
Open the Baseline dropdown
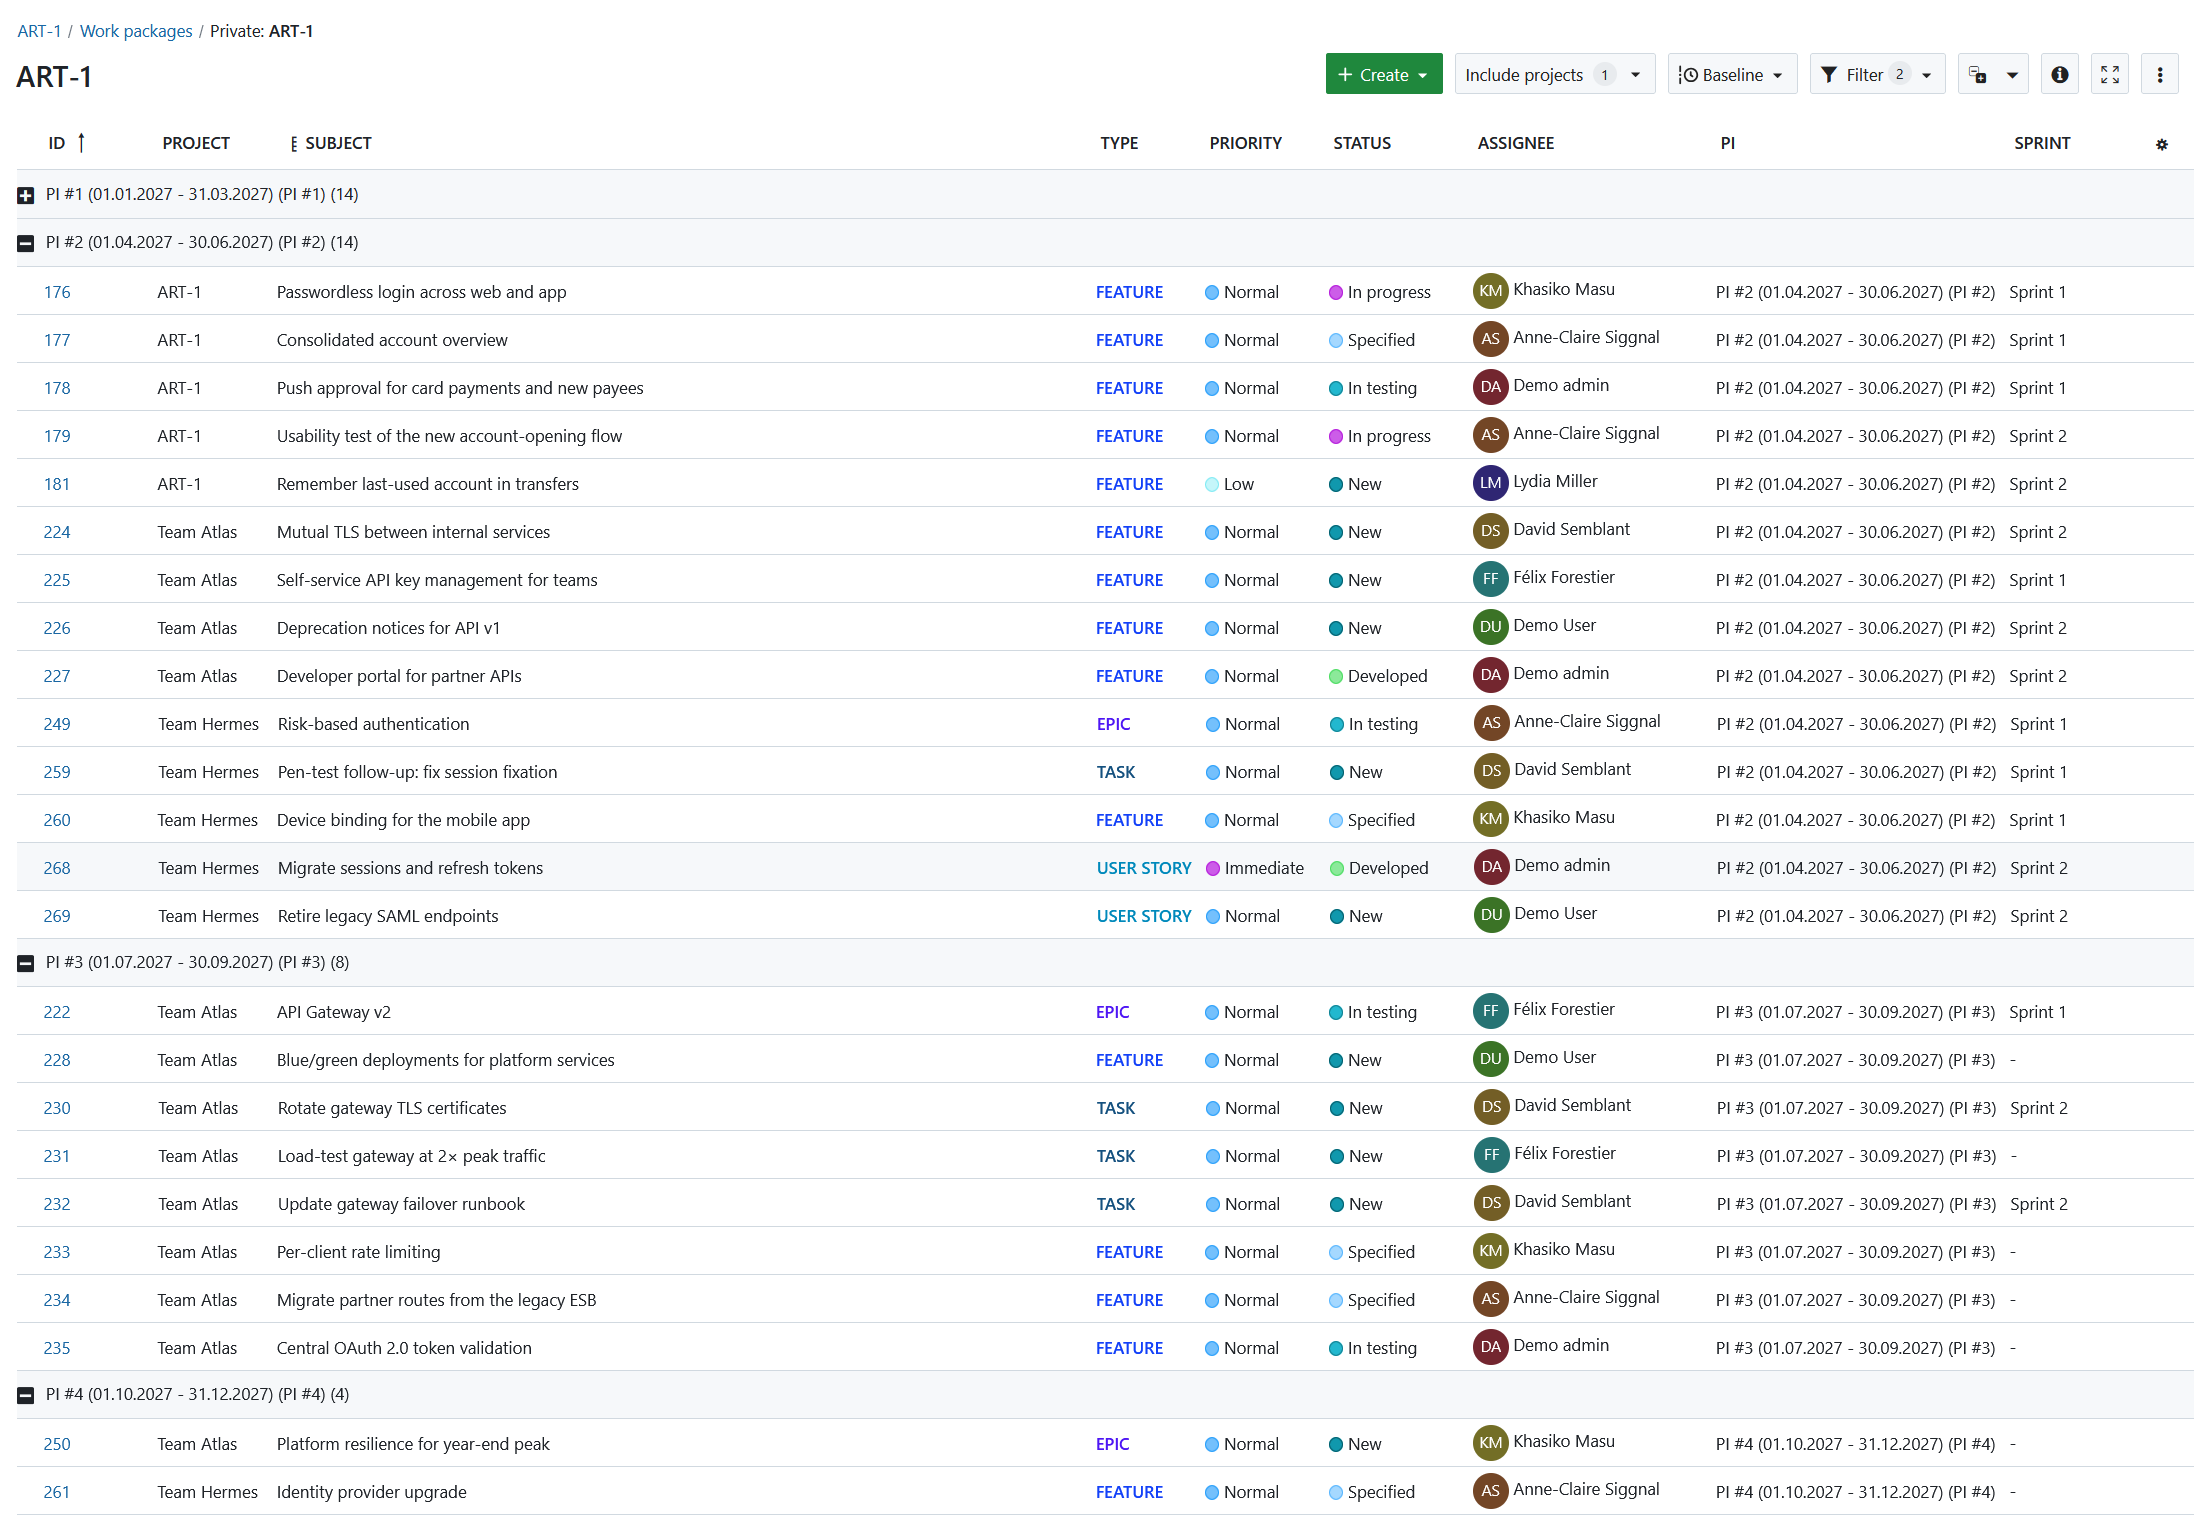click(1731, 75)
